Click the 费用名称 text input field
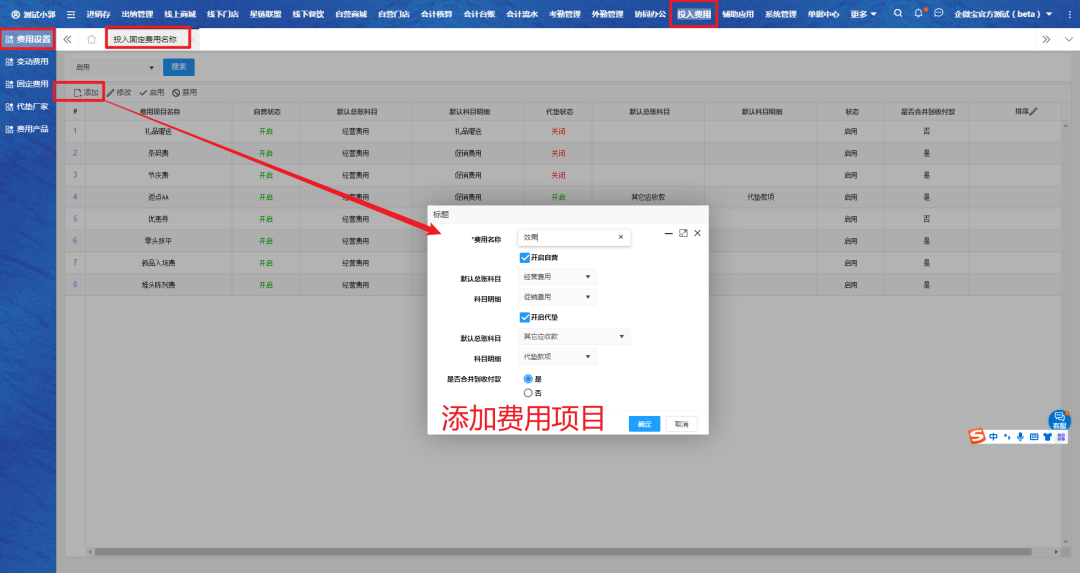 [565, 237]
